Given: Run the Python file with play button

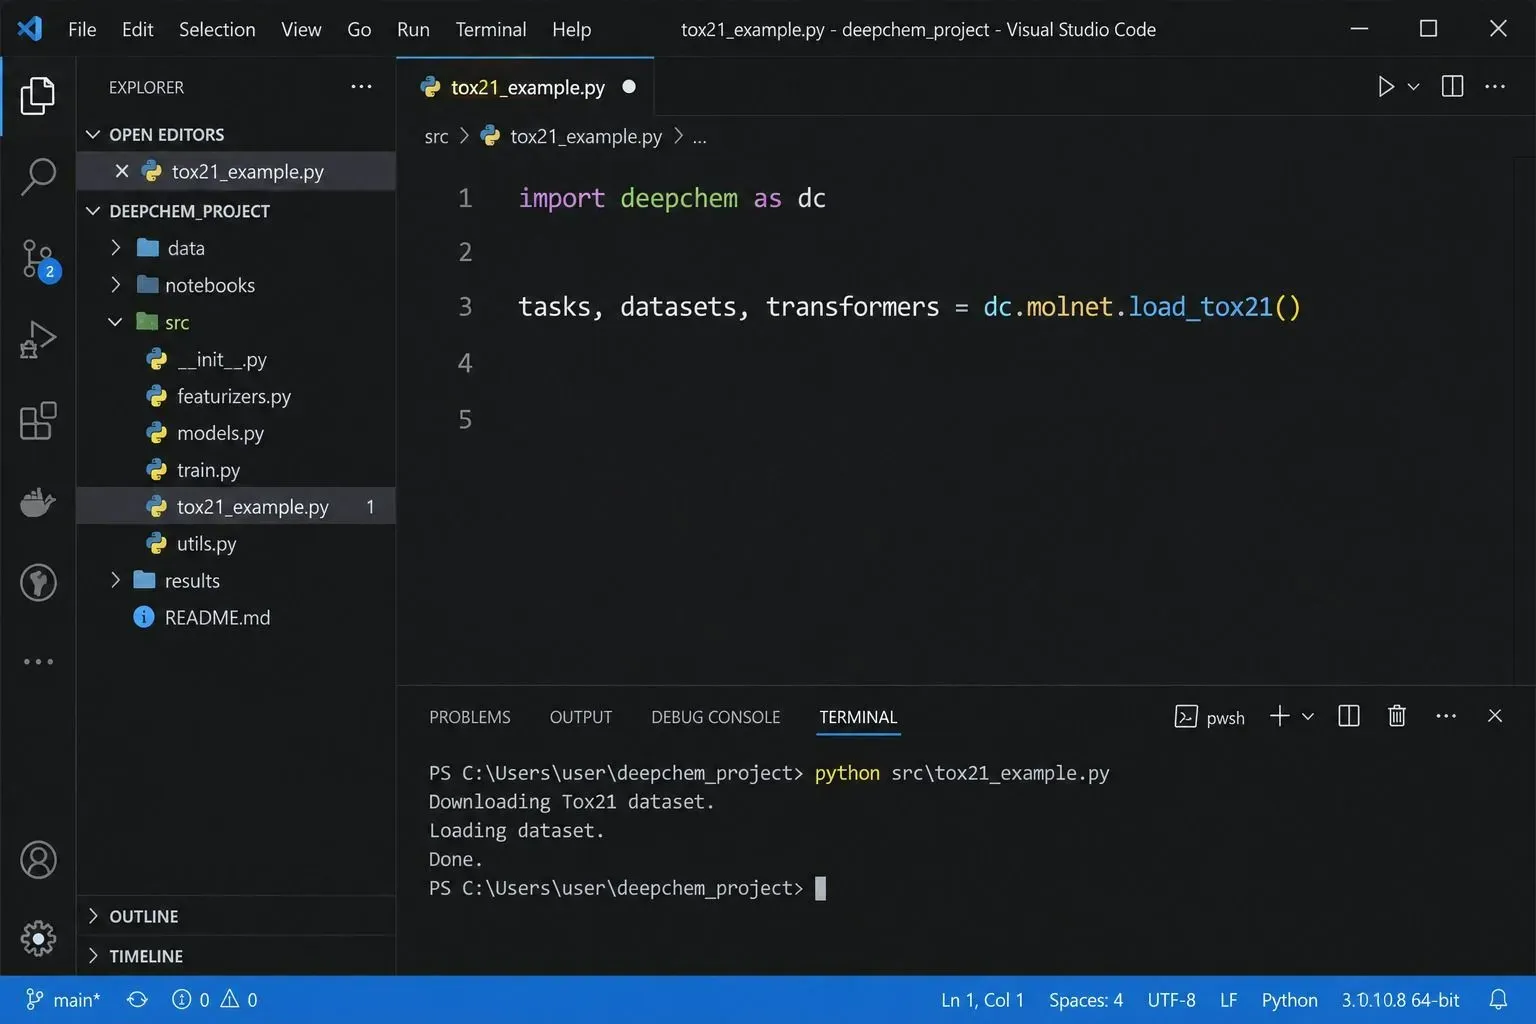Looking at the screenshot, I should (1386, 87).
